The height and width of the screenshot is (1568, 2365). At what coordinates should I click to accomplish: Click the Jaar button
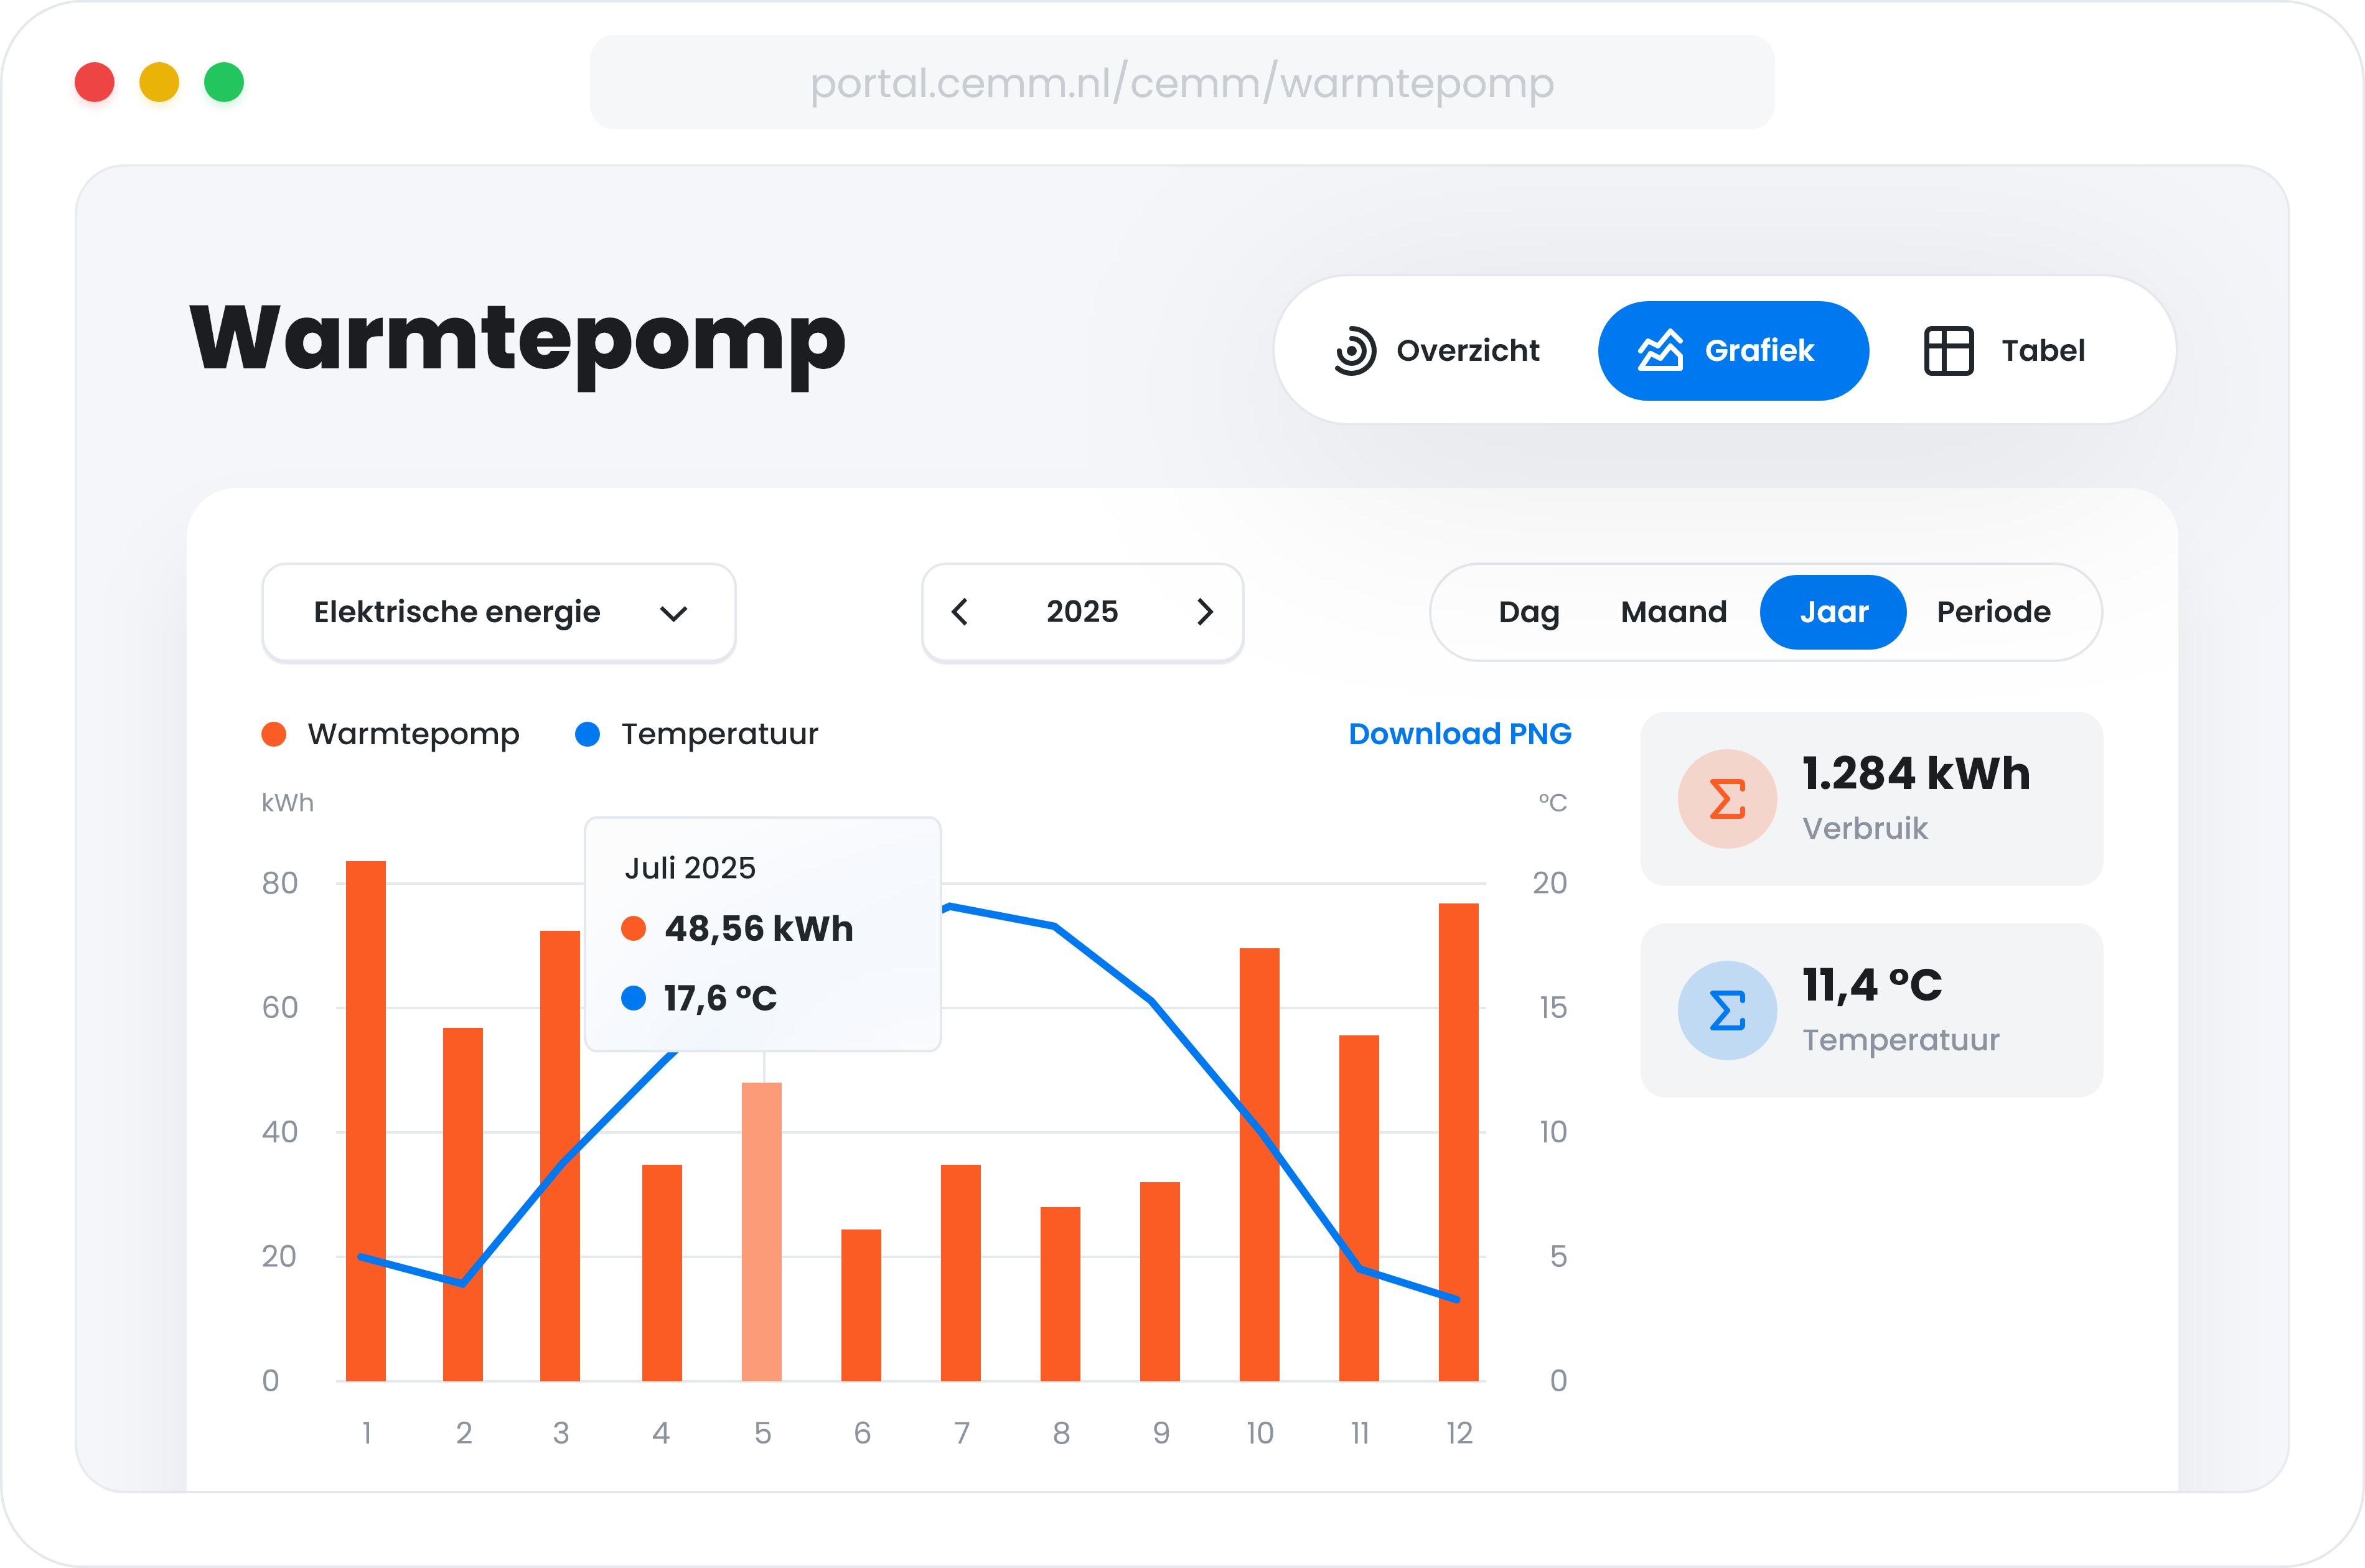coord(1833,612)
